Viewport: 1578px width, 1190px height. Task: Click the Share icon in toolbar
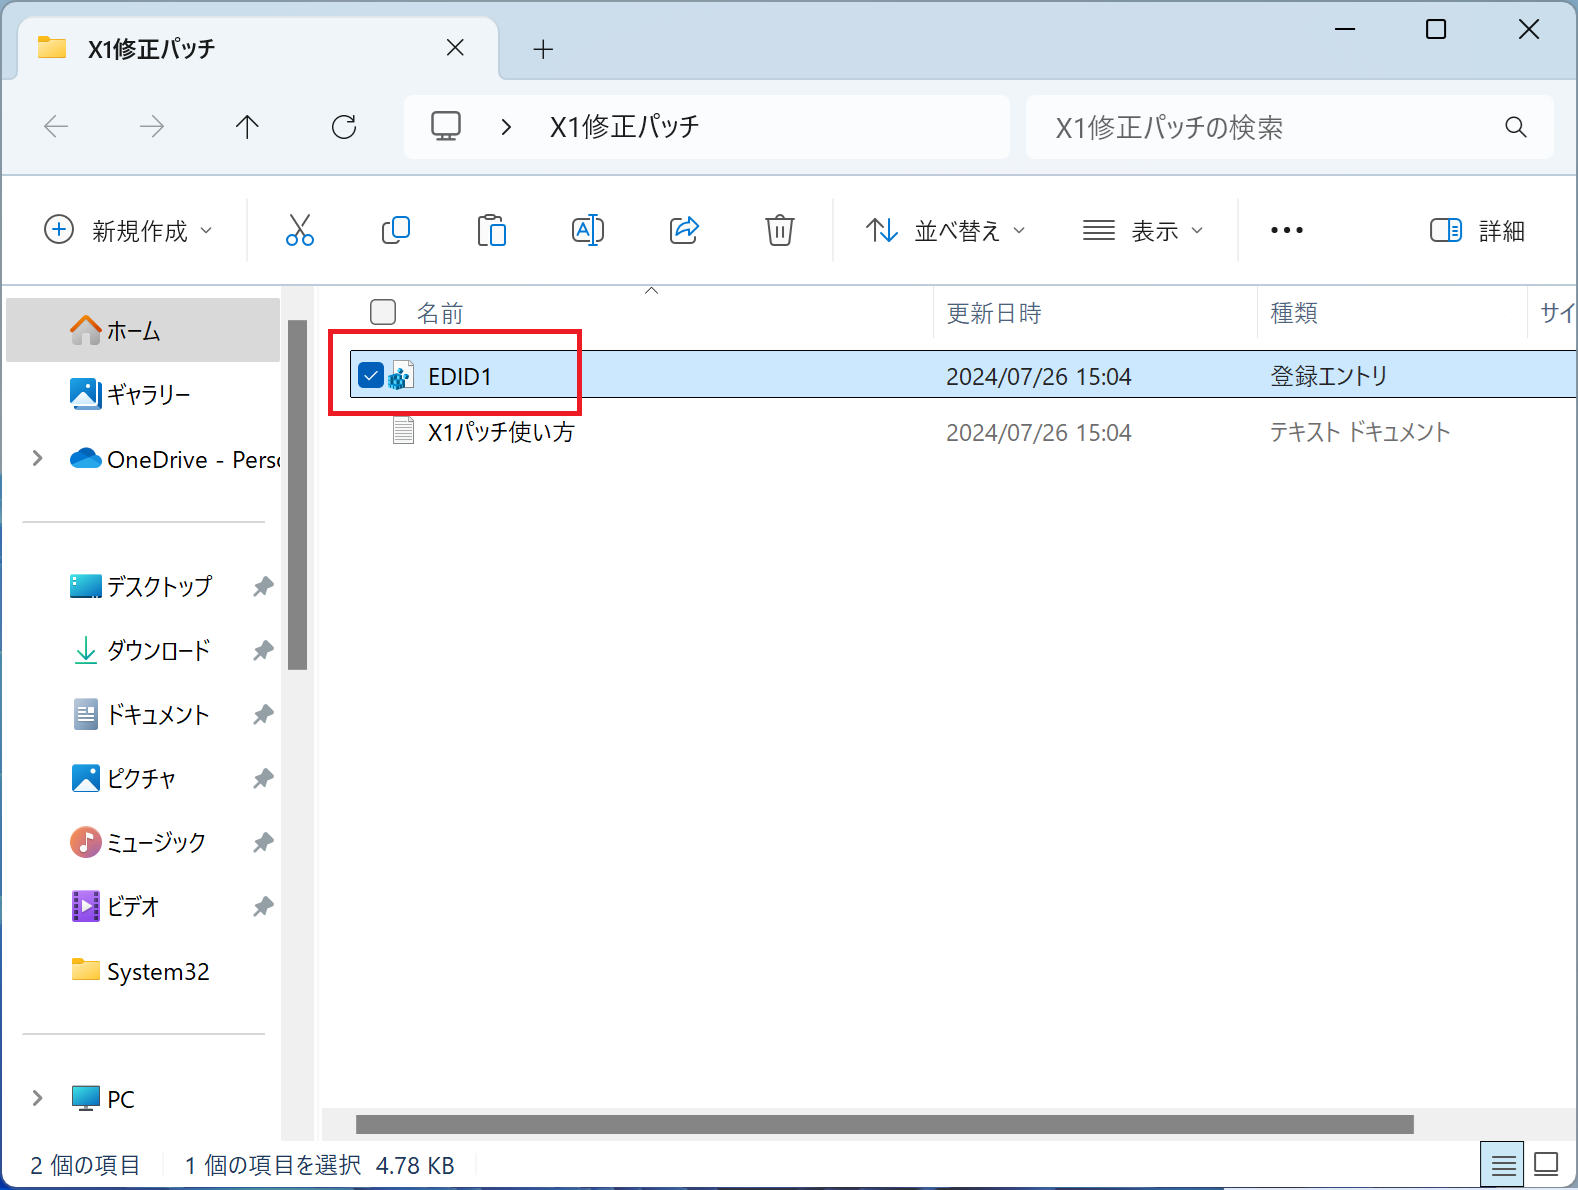[x=684, y=230]
